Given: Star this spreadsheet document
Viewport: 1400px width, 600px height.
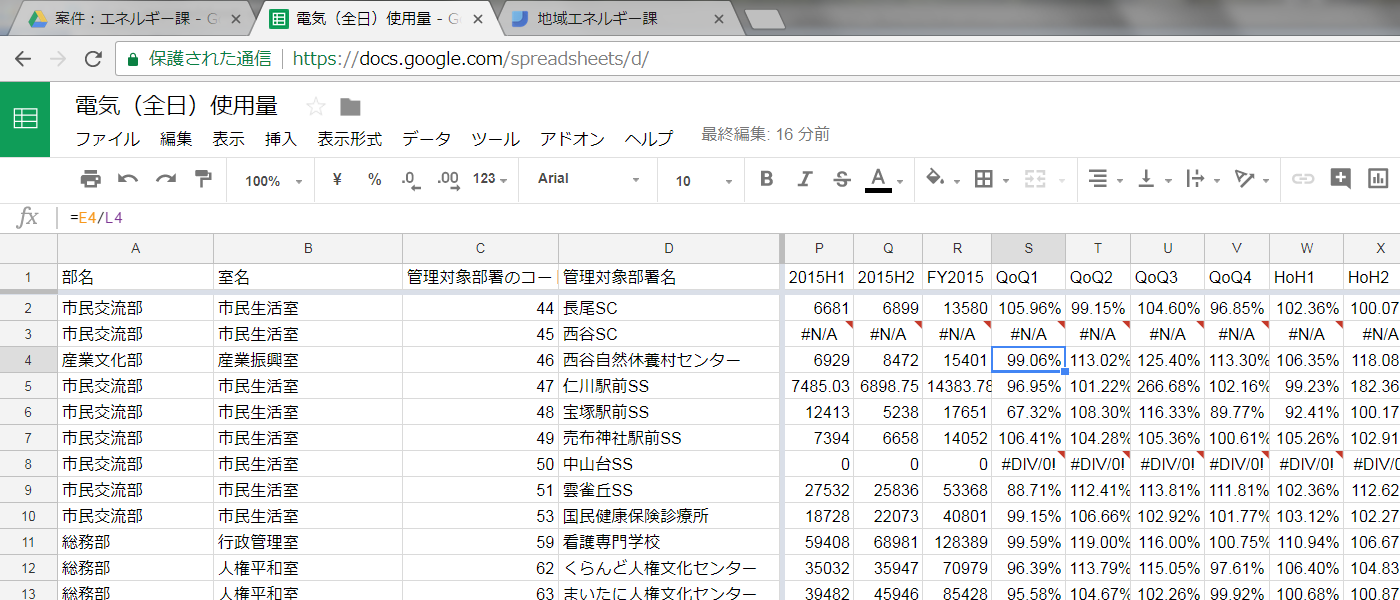Looking at the screenshot, I should (x=316, y=106).
